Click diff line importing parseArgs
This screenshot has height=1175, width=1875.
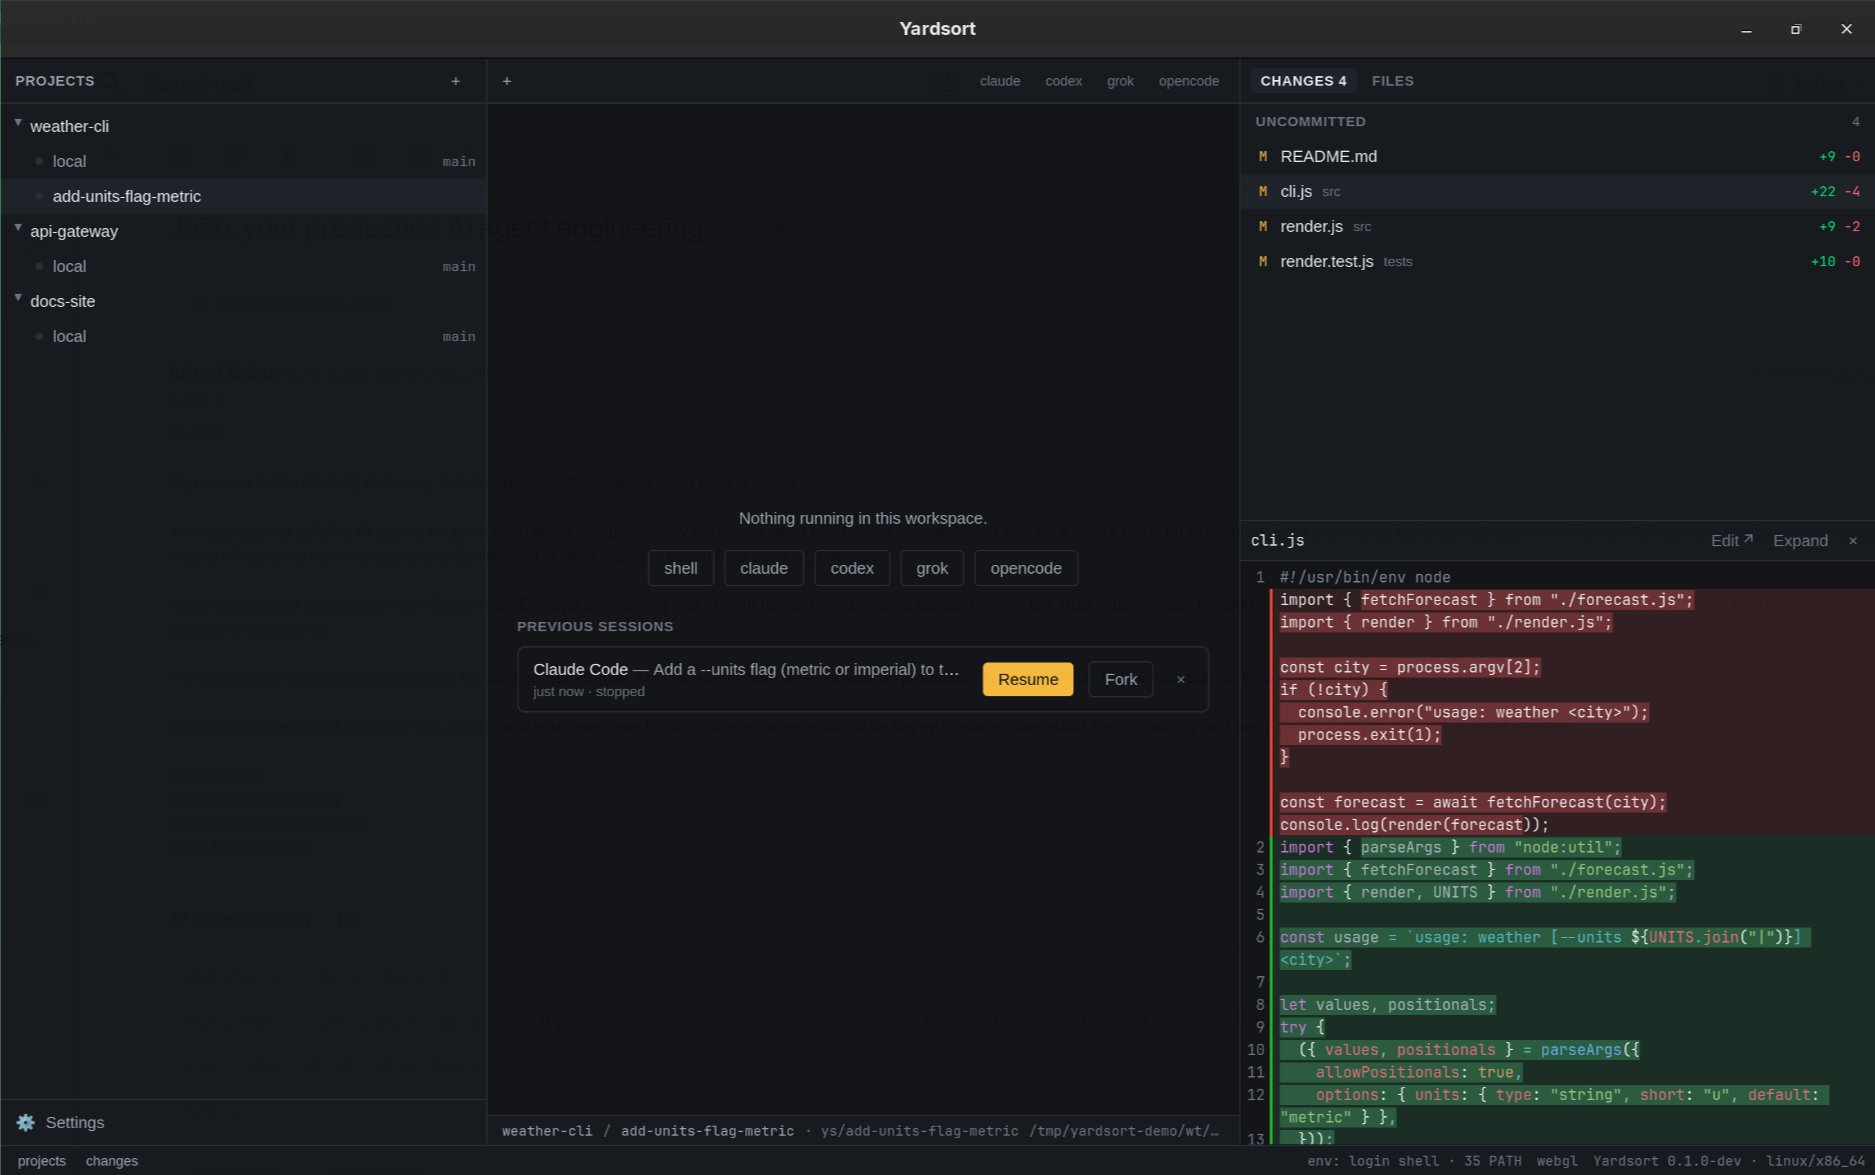[x=1450, y=847]
